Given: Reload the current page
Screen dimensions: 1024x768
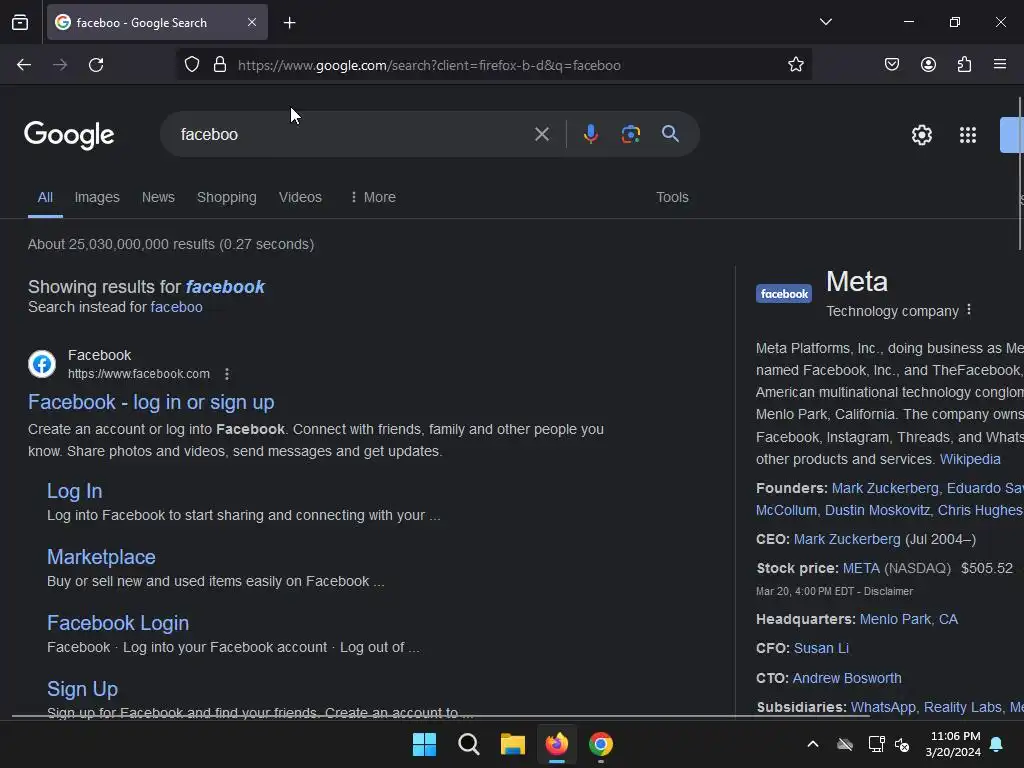Looking at the screenshot, I should (x=96, y=65).
